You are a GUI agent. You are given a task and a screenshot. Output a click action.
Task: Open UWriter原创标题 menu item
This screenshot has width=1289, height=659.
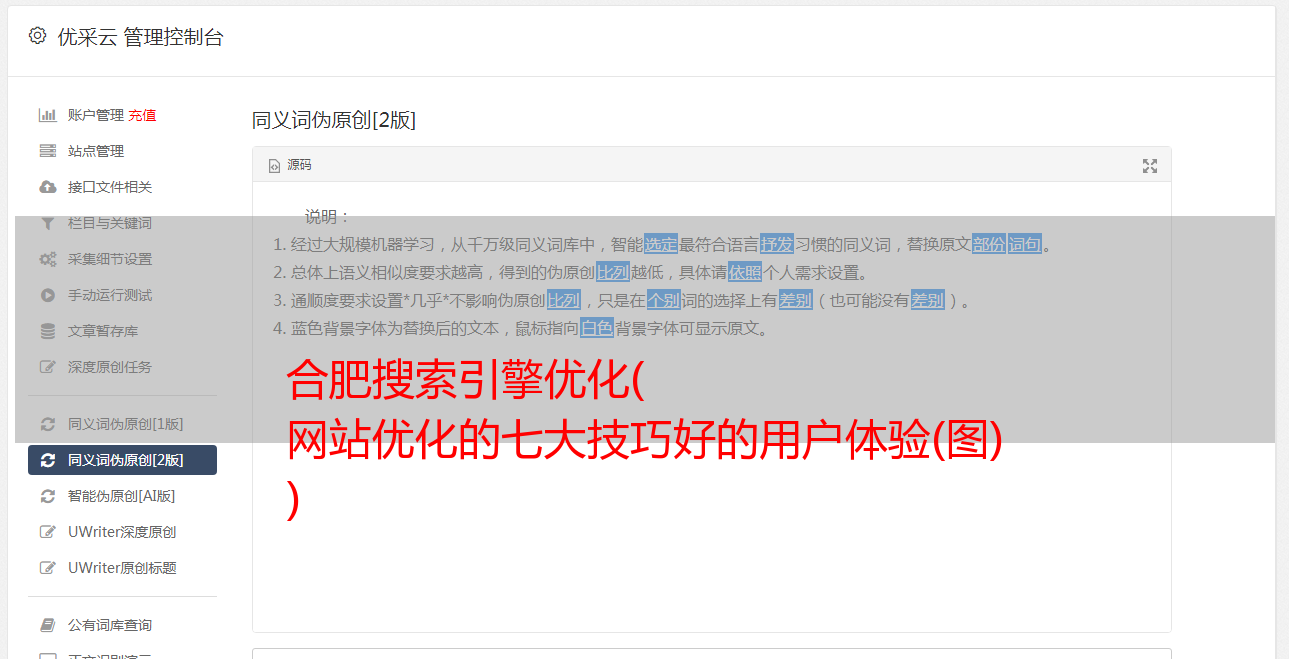[x=122, y=568]
